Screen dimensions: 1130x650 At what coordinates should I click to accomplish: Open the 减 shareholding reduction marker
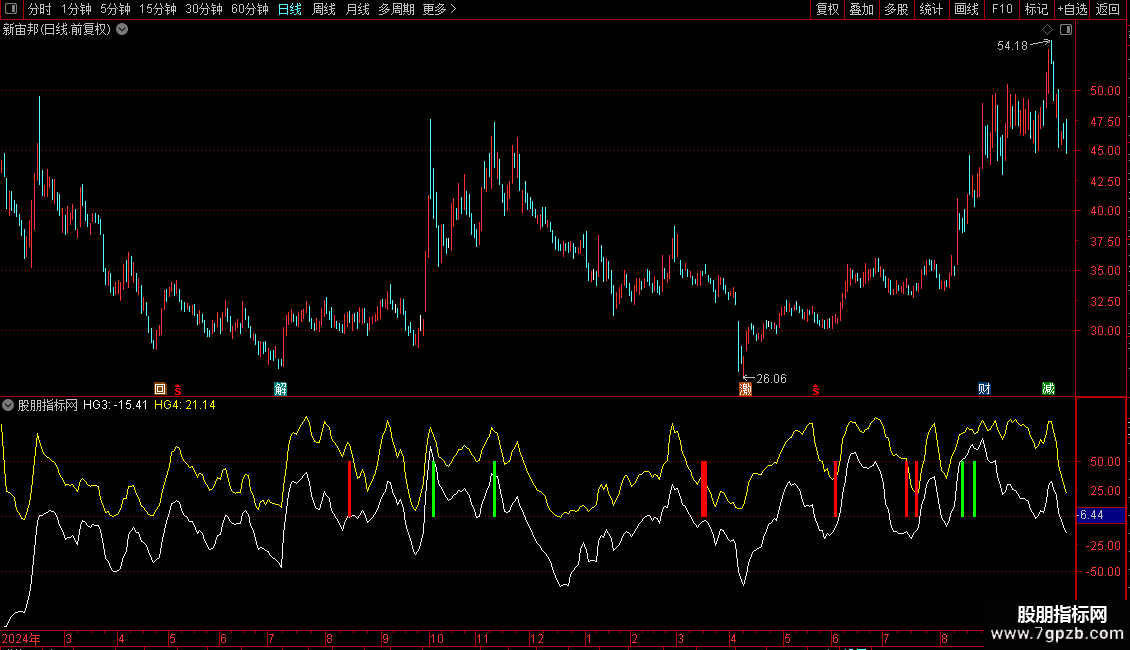pyautogui.click(x=1049, y=388)
